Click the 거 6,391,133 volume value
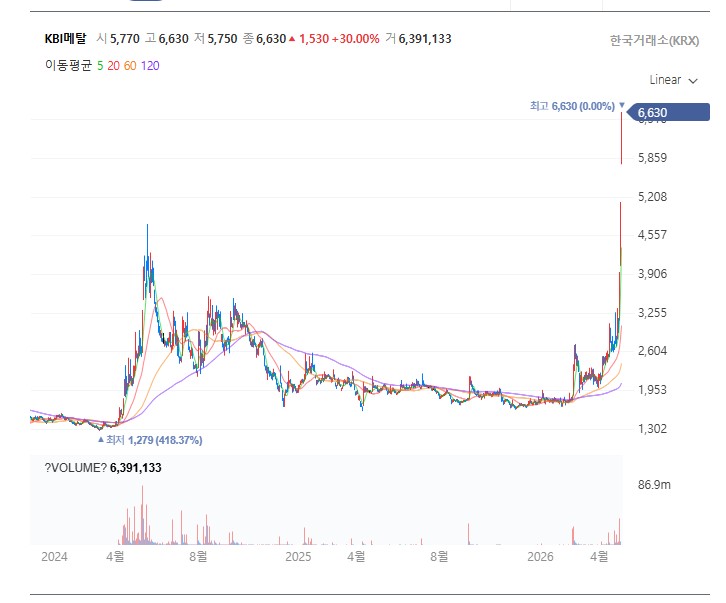This screenshot has width=726, height=603. click(x=419, y=39)
